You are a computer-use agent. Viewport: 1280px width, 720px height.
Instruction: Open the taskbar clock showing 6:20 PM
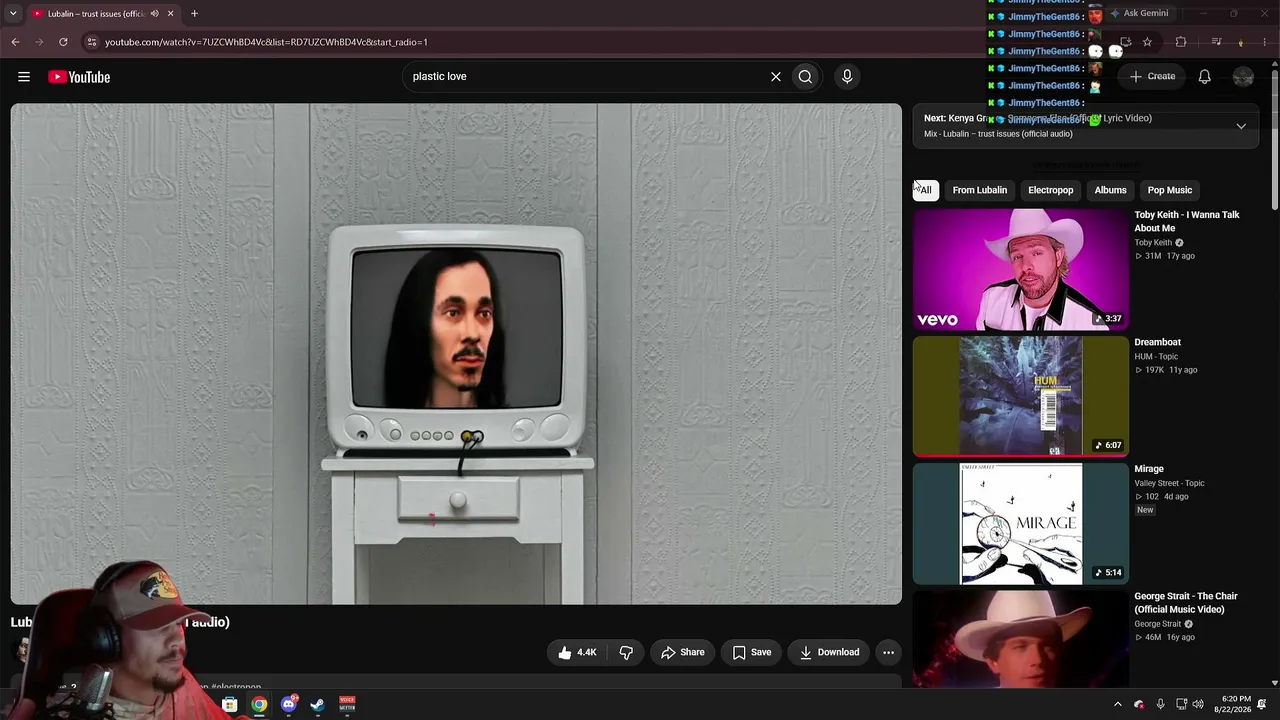(1234, 705)
